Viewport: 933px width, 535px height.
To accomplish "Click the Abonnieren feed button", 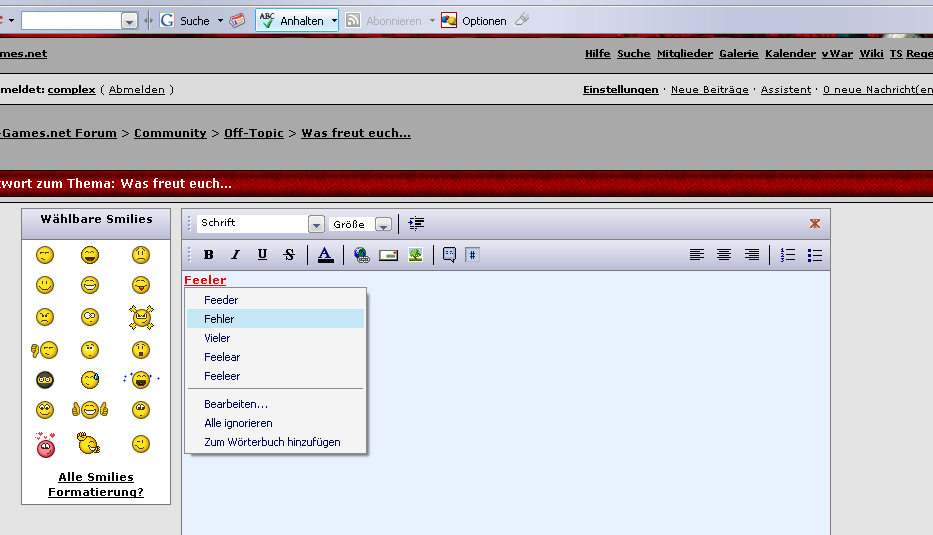I will pyautogui.click(x=384, y=21).
